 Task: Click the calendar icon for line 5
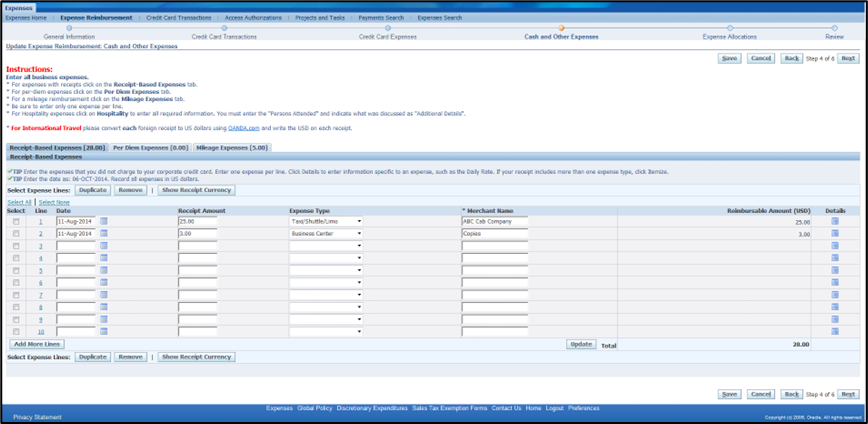tap(104, 270)
